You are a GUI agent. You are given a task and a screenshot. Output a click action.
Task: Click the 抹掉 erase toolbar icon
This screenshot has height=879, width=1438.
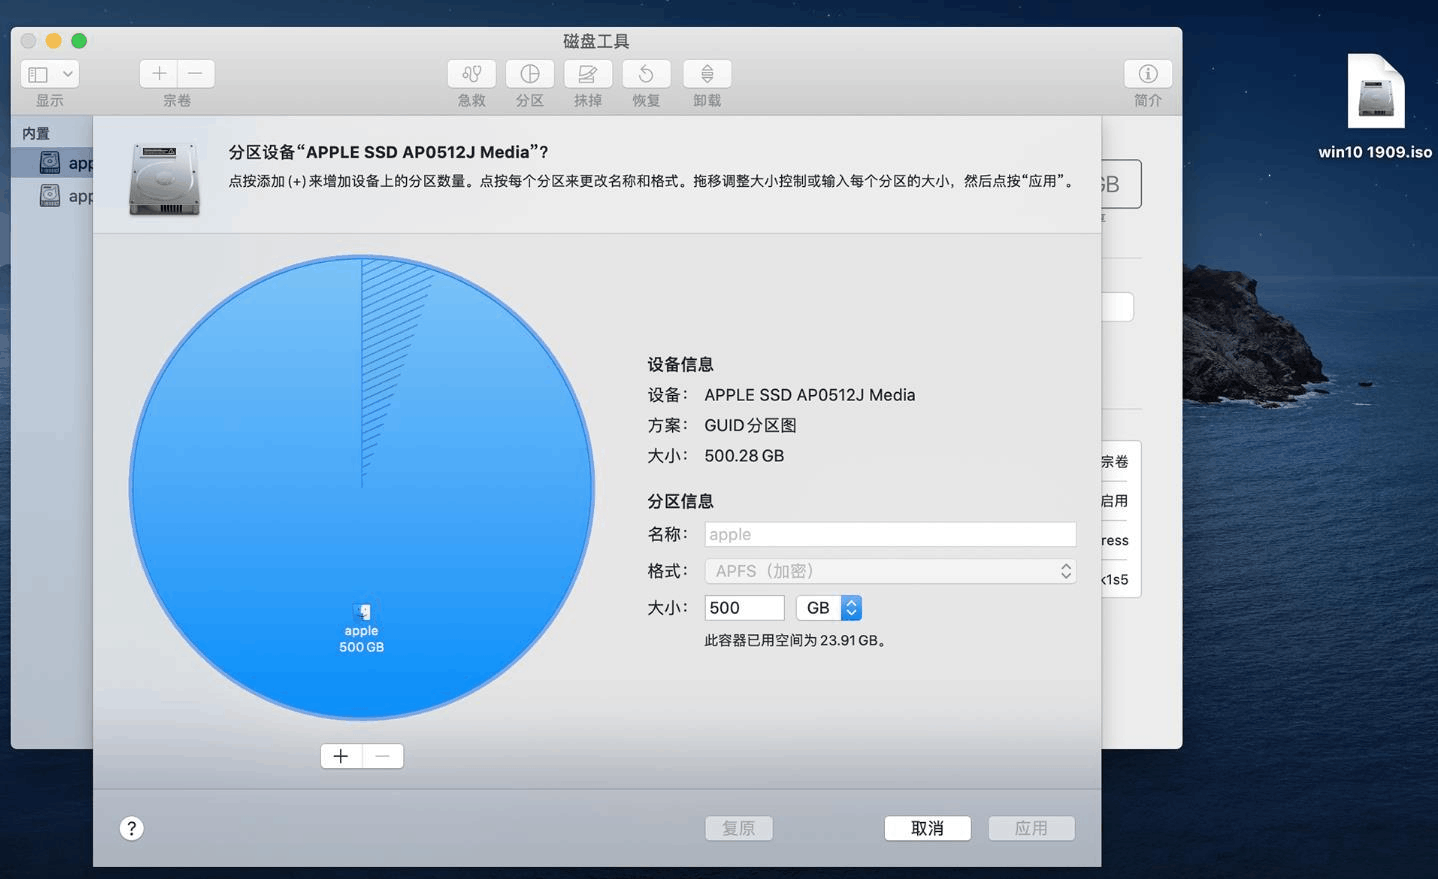(x=587, y=74)
